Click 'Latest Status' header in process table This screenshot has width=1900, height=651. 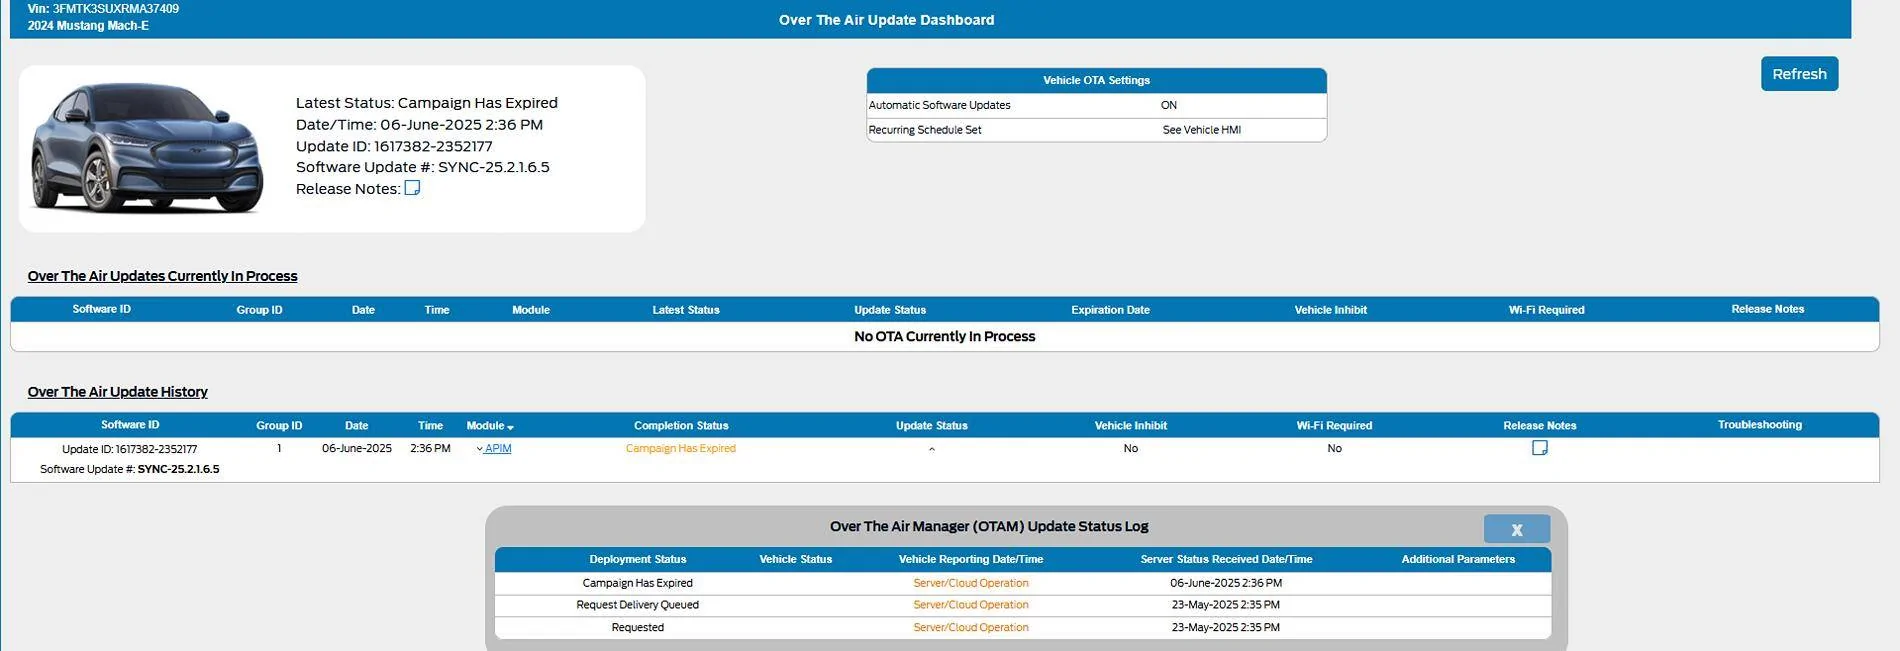point(686,310)
